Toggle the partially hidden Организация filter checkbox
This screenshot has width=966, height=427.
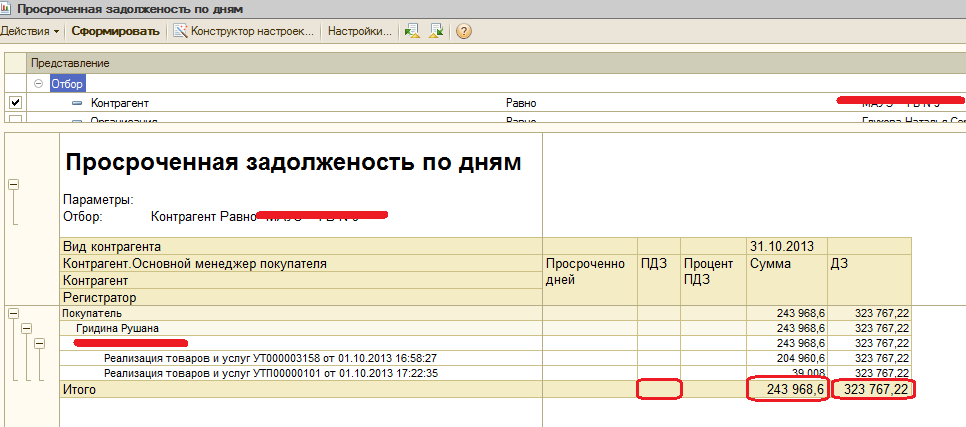(15, 121)
